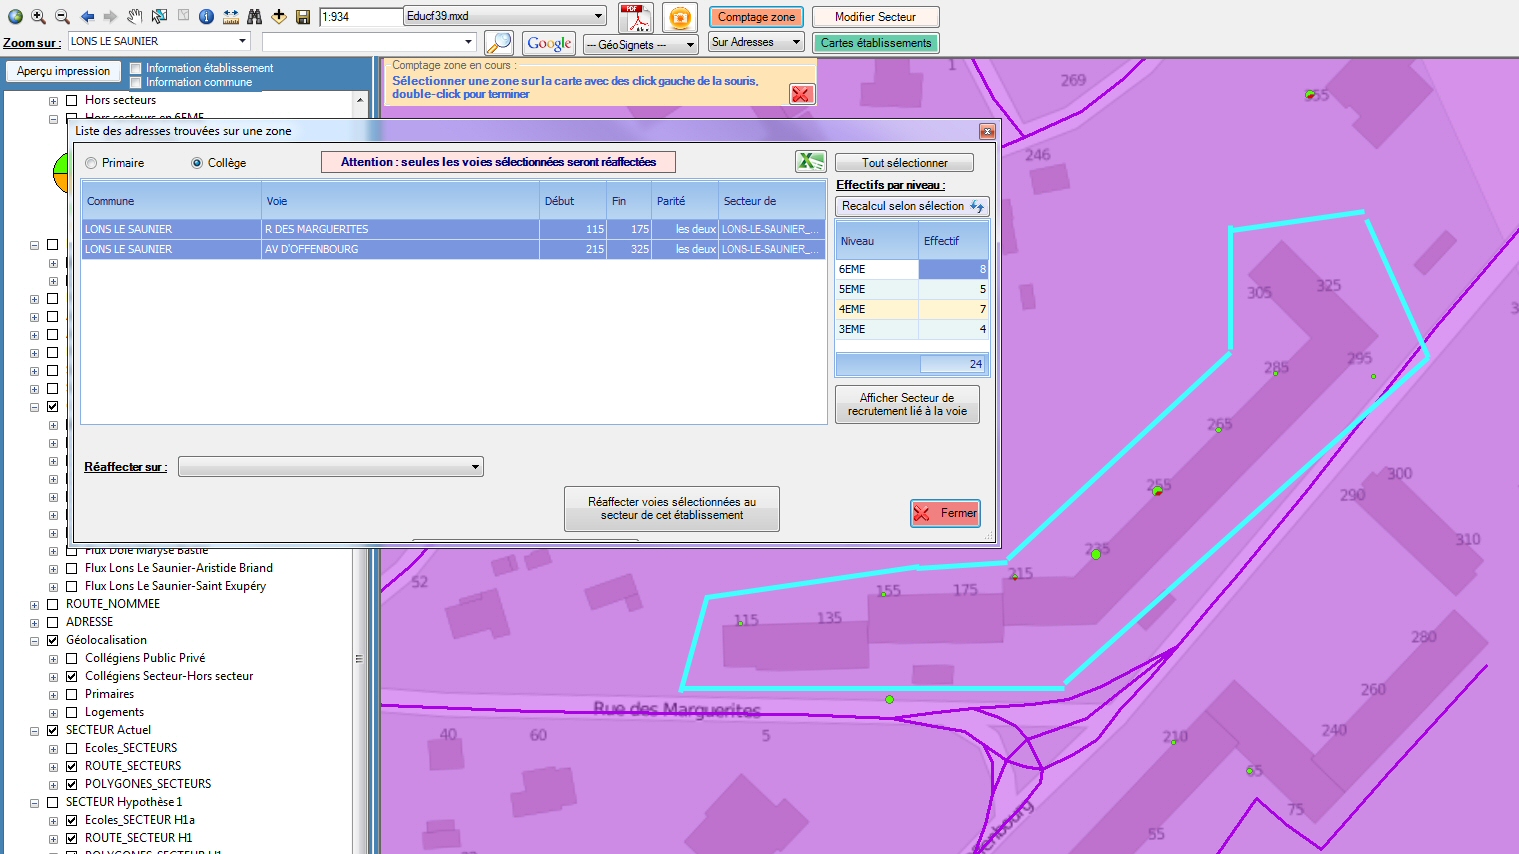Toggle Information commune checkbox

(136, 83)
